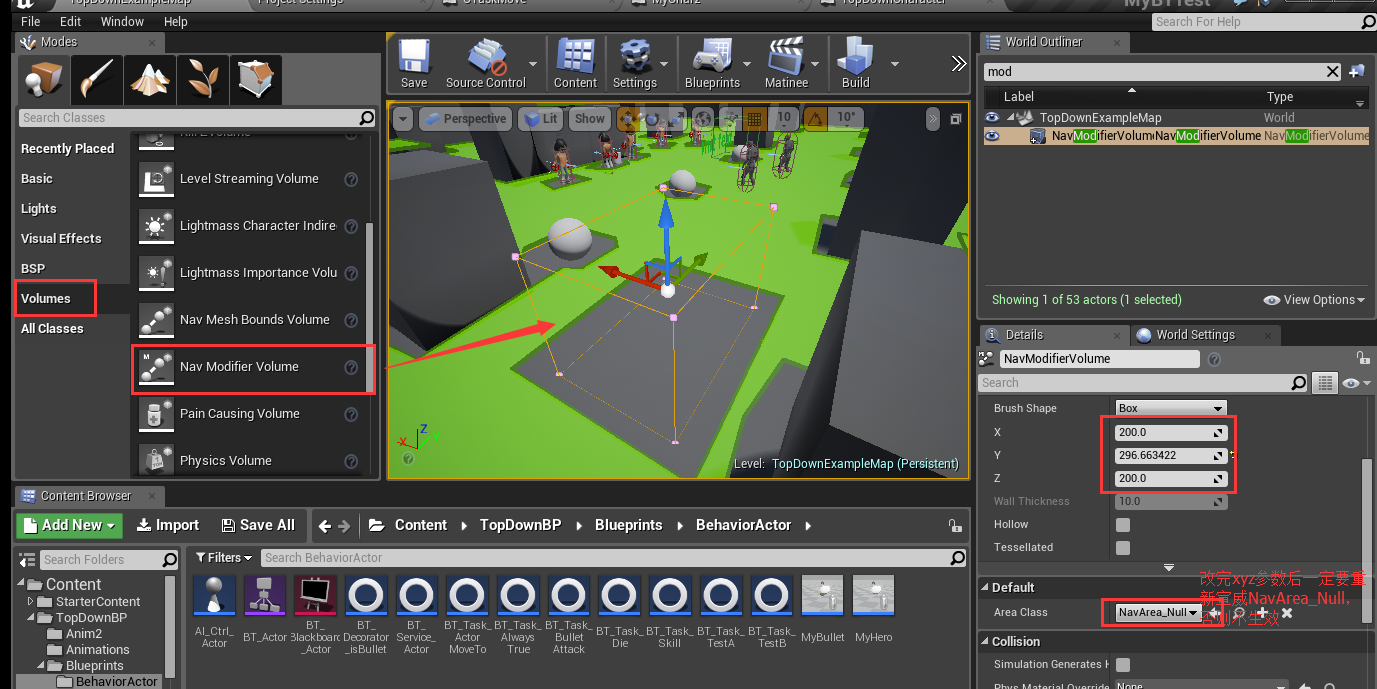Expand the main toolbar overflow chevrons
Image resolution: width=1377 pixels, height=689 pixels.
959,64
